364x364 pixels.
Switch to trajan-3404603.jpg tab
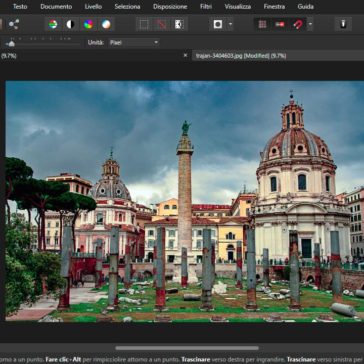point(241,56)
